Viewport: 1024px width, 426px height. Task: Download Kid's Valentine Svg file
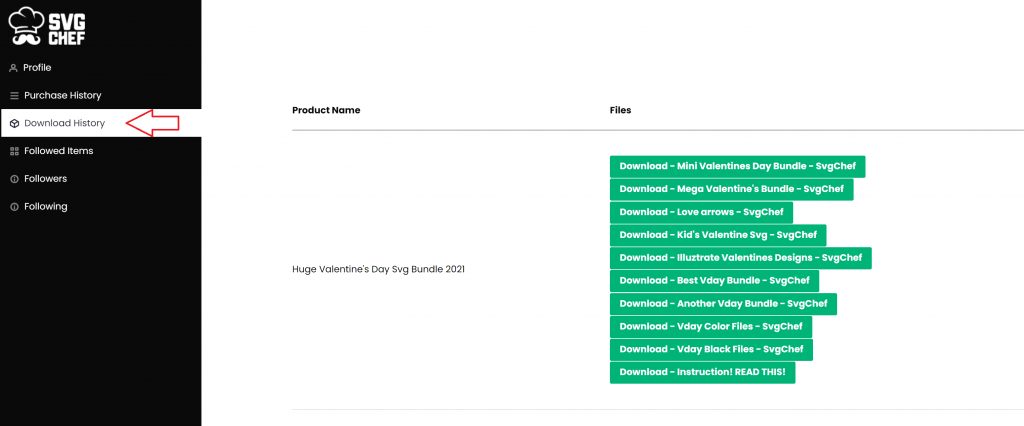point(718,235)
